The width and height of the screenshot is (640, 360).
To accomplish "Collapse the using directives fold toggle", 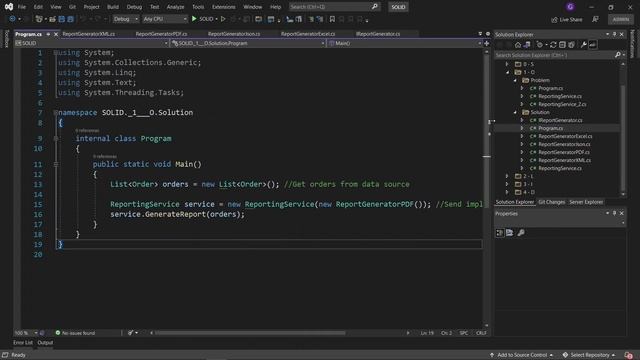I will click(x=56, y=53).
